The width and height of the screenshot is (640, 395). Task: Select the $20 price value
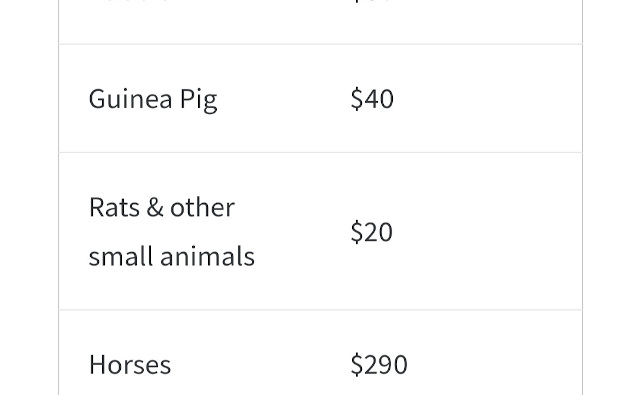(x=371, y=232)
